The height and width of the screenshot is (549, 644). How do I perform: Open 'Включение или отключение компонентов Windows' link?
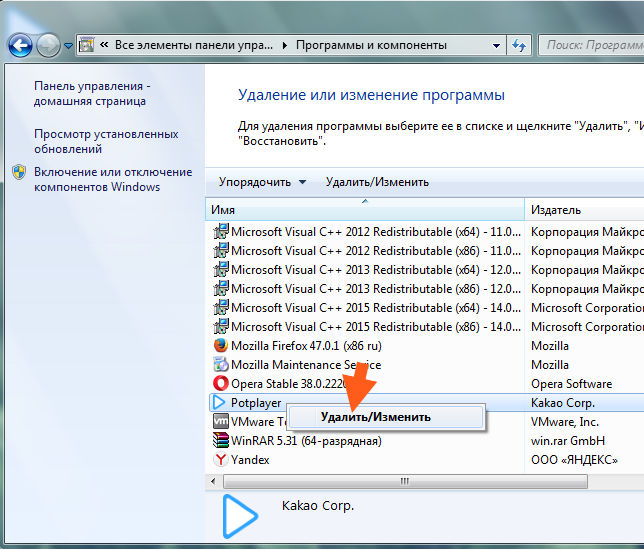[113, 179]
